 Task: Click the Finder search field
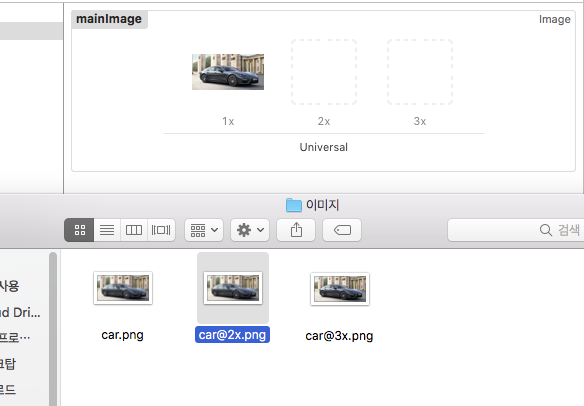tap(516, 230)
